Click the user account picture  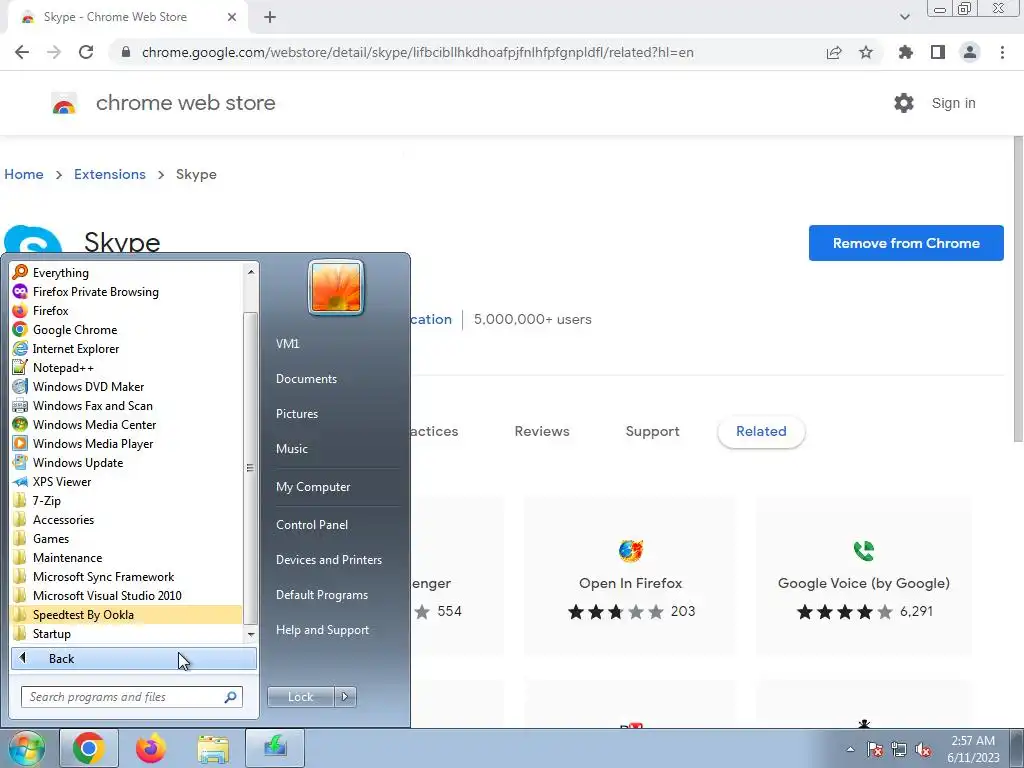336,287
